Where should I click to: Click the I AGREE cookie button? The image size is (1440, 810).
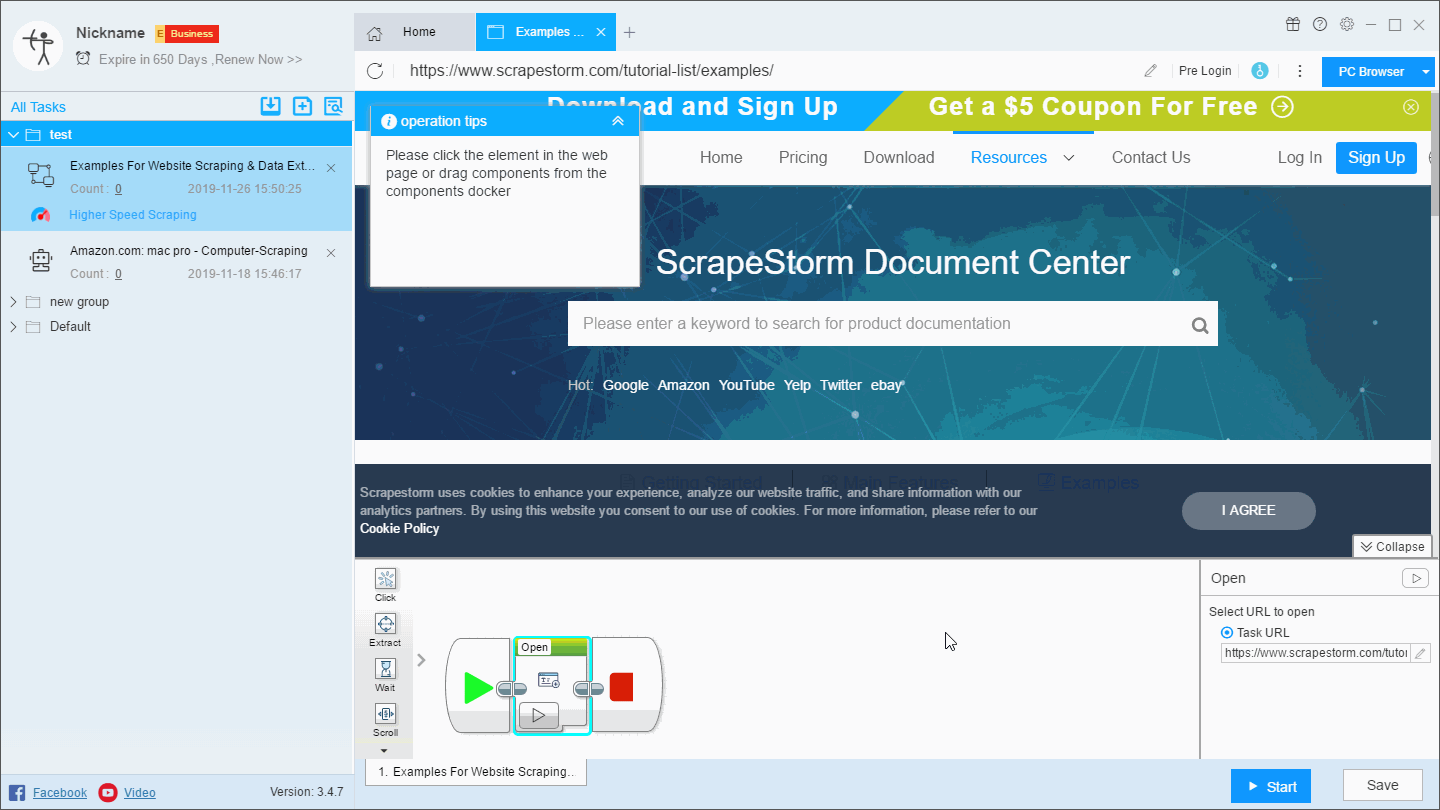[x=1248, y=511]
